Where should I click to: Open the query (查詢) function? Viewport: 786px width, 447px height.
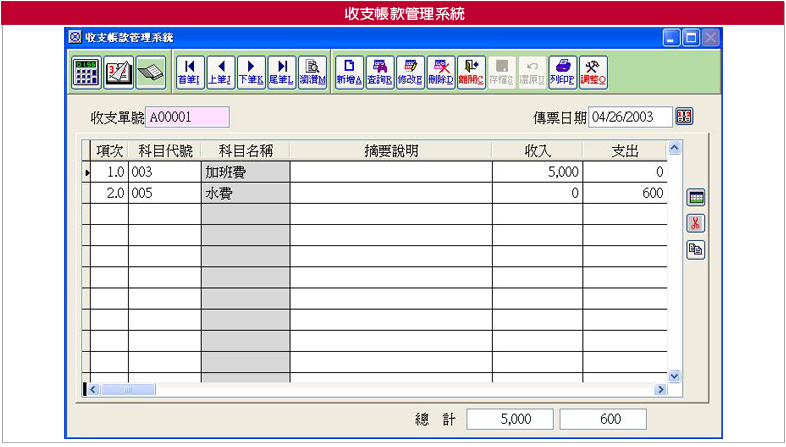coord(380,72)
